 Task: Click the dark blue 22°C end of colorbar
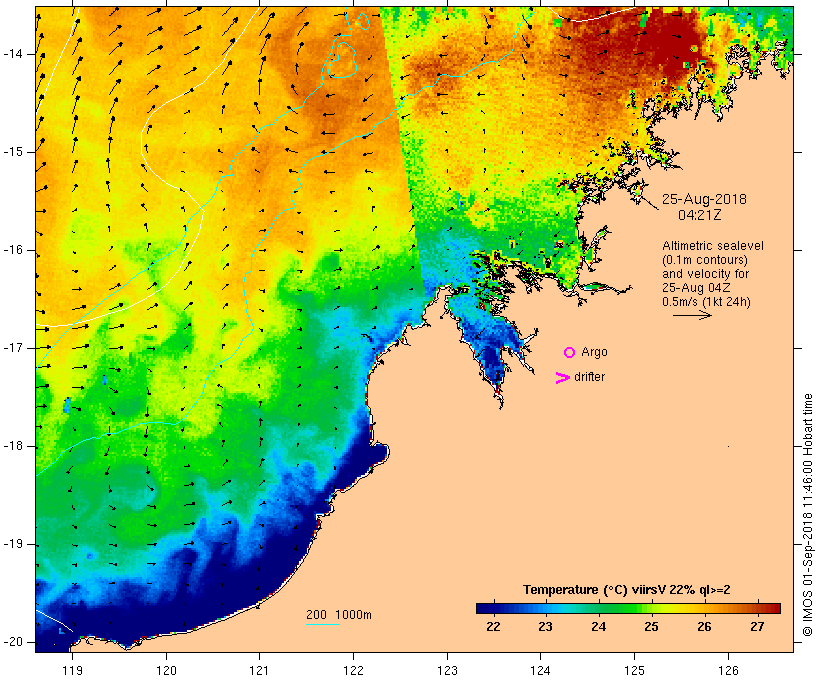(486, 608)
